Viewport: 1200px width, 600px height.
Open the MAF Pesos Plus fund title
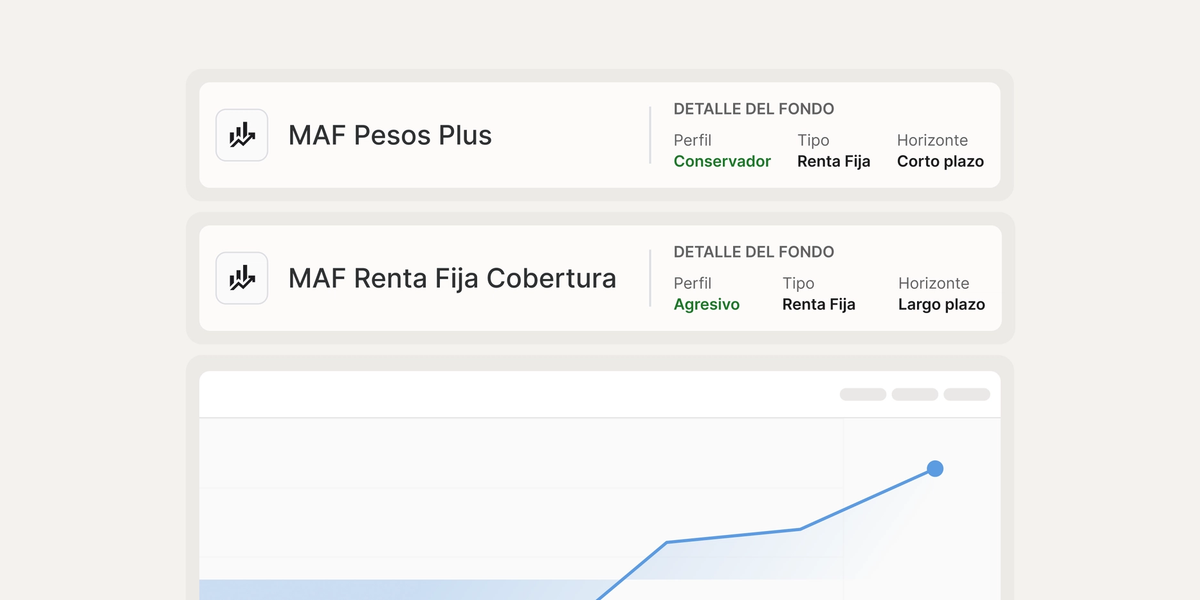(390, 135)
